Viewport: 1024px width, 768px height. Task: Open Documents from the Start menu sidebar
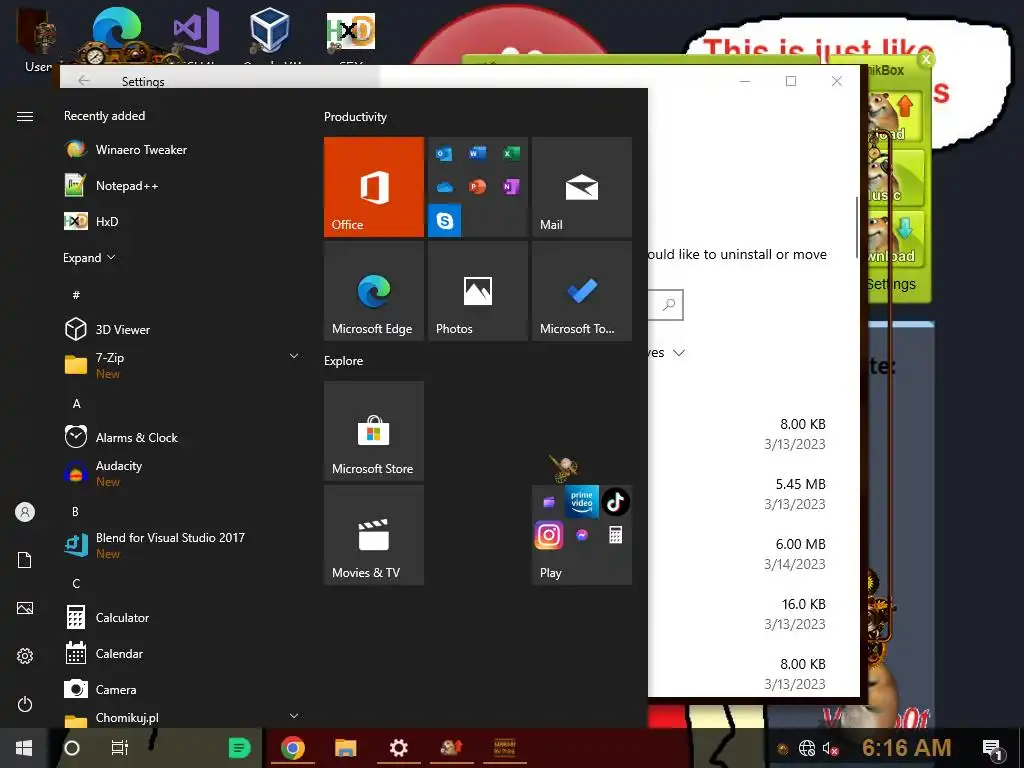[x=25, y=560]
